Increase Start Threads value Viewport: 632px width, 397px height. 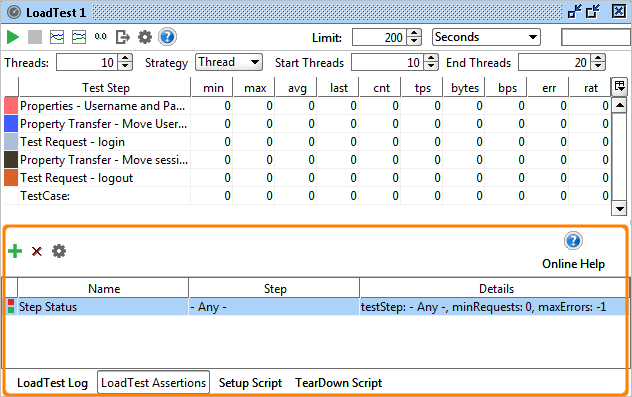[x=431, y=58]
